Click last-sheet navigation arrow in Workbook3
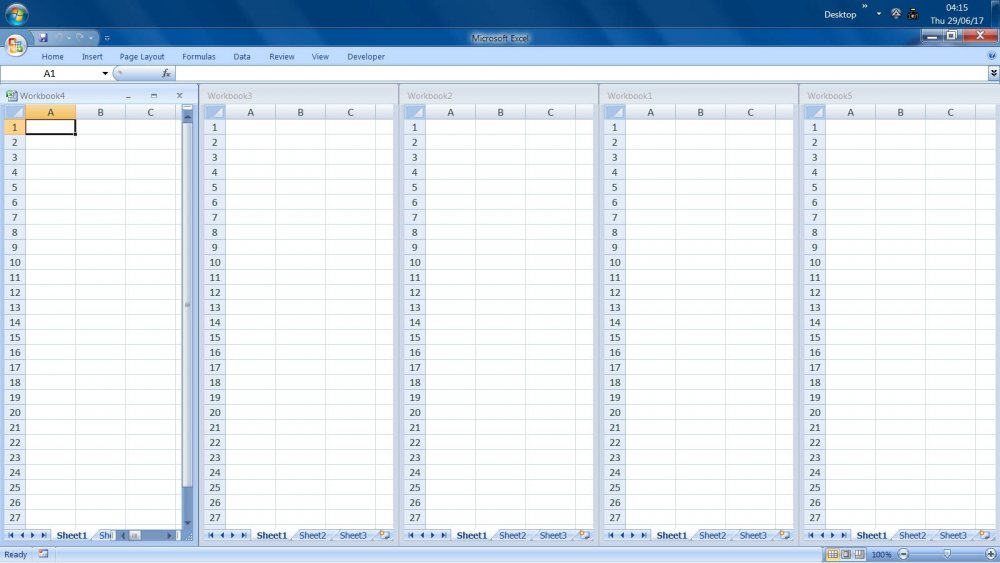The height and width of the screenshot is (563, 1000). tap(244, 535)
